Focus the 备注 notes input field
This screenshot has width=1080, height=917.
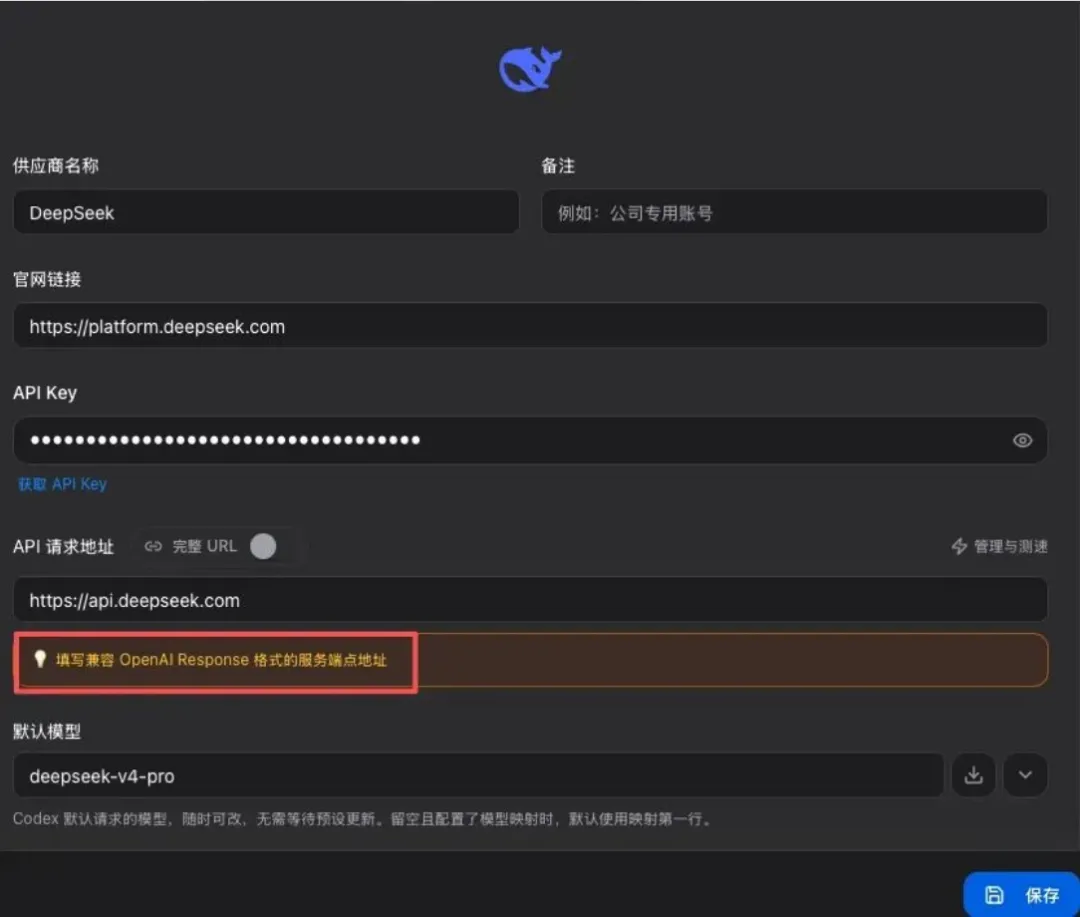[794, 212]
